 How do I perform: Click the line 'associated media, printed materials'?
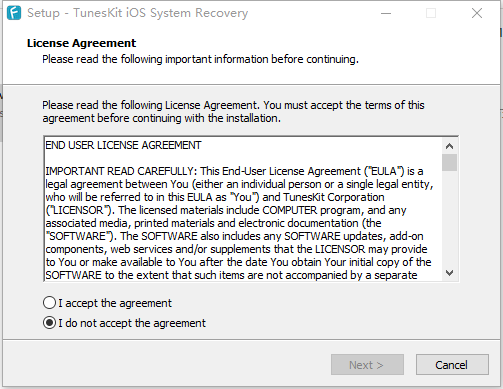(x=213, y=223)
